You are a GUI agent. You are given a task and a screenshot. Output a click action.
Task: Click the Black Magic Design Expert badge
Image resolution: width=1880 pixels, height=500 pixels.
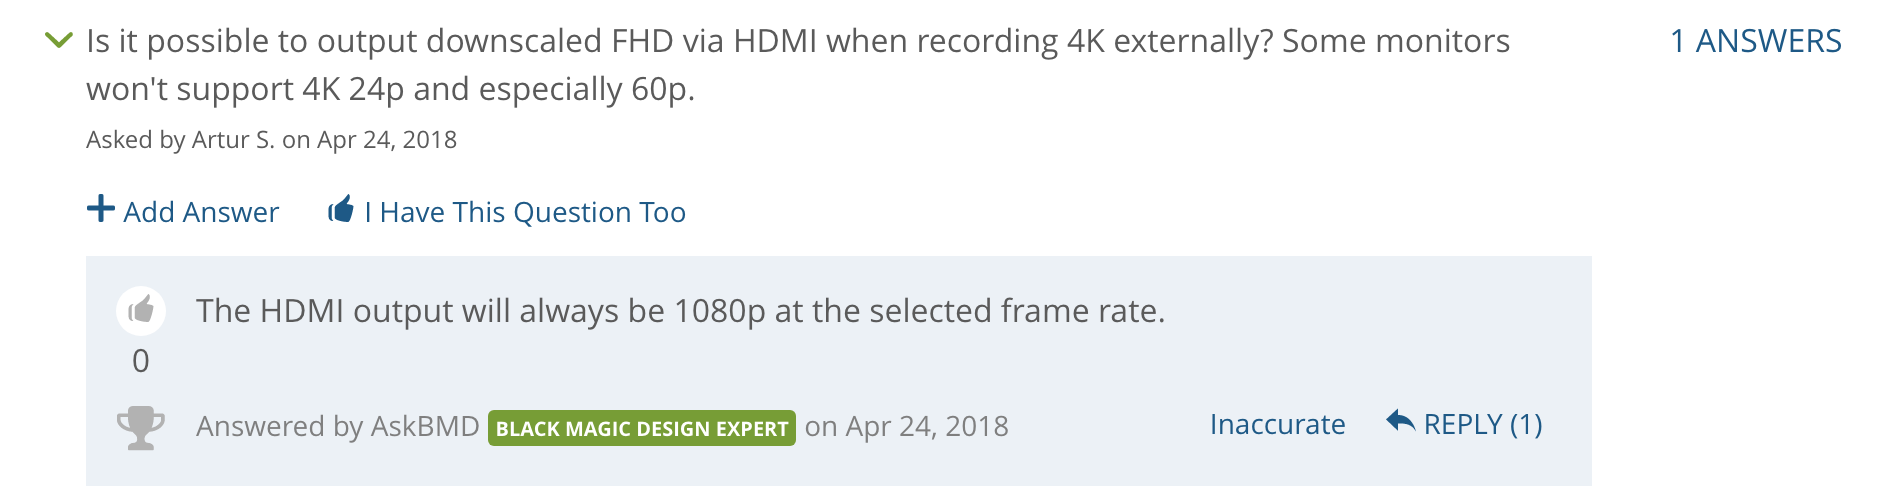pos(642,428)
